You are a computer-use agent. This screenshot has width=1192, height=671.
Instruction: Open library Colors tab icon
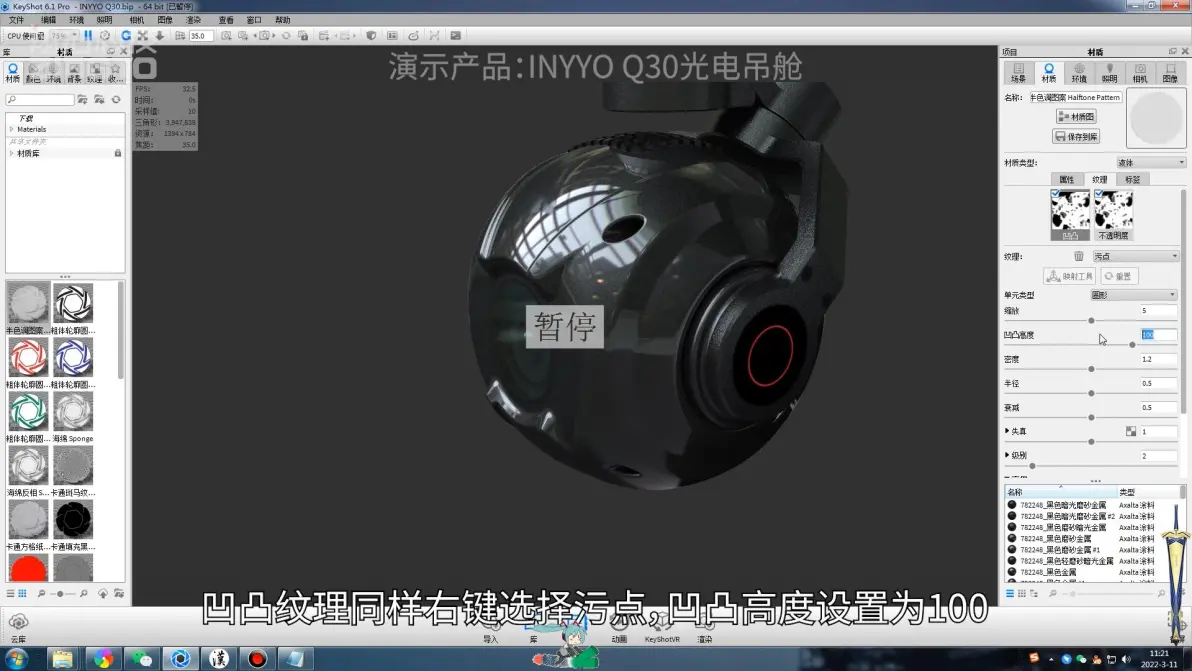(33, 73)
